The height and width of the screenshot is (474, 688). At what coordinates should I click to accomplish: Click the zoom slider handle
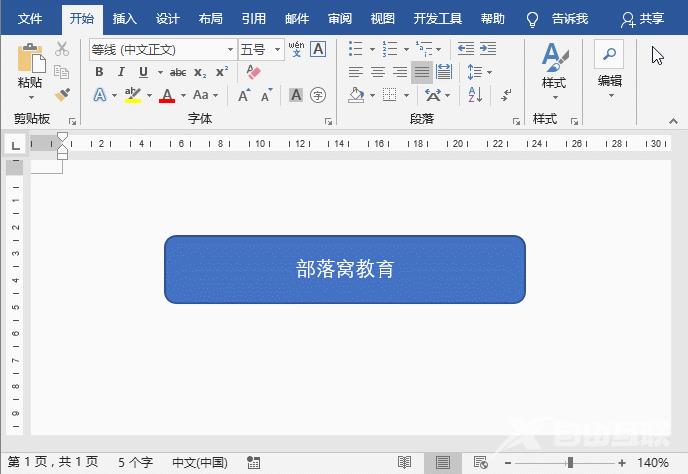click(570, 462)
